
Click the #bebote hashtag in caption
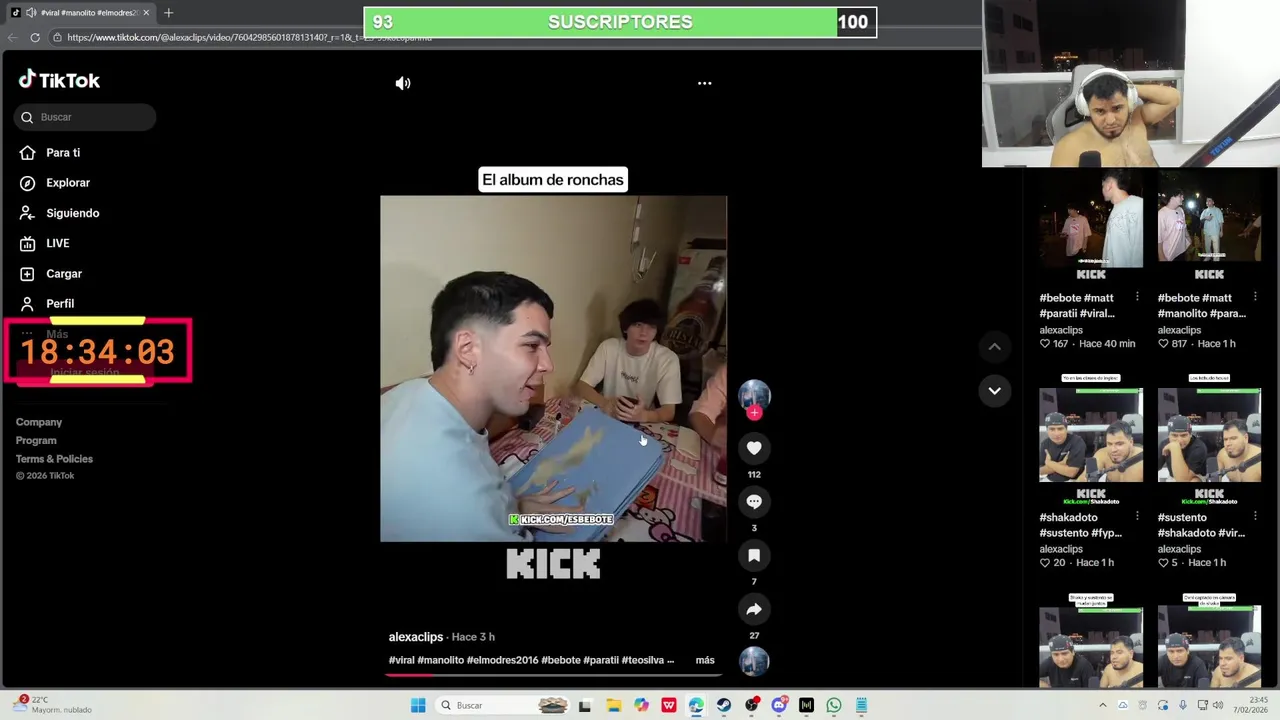[x=561, y=660]
